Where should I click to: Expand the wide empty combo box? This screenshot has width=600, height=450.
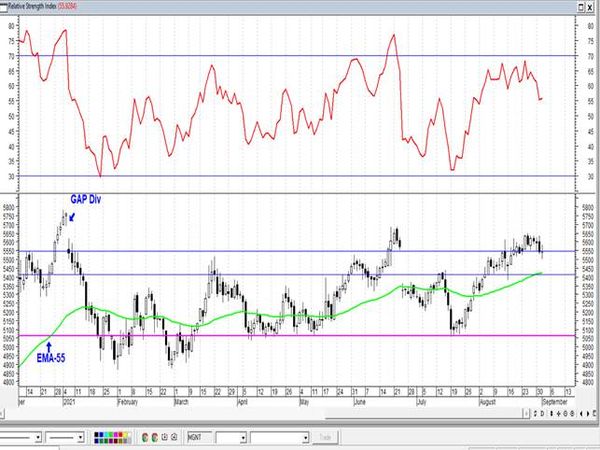point(279,437)
